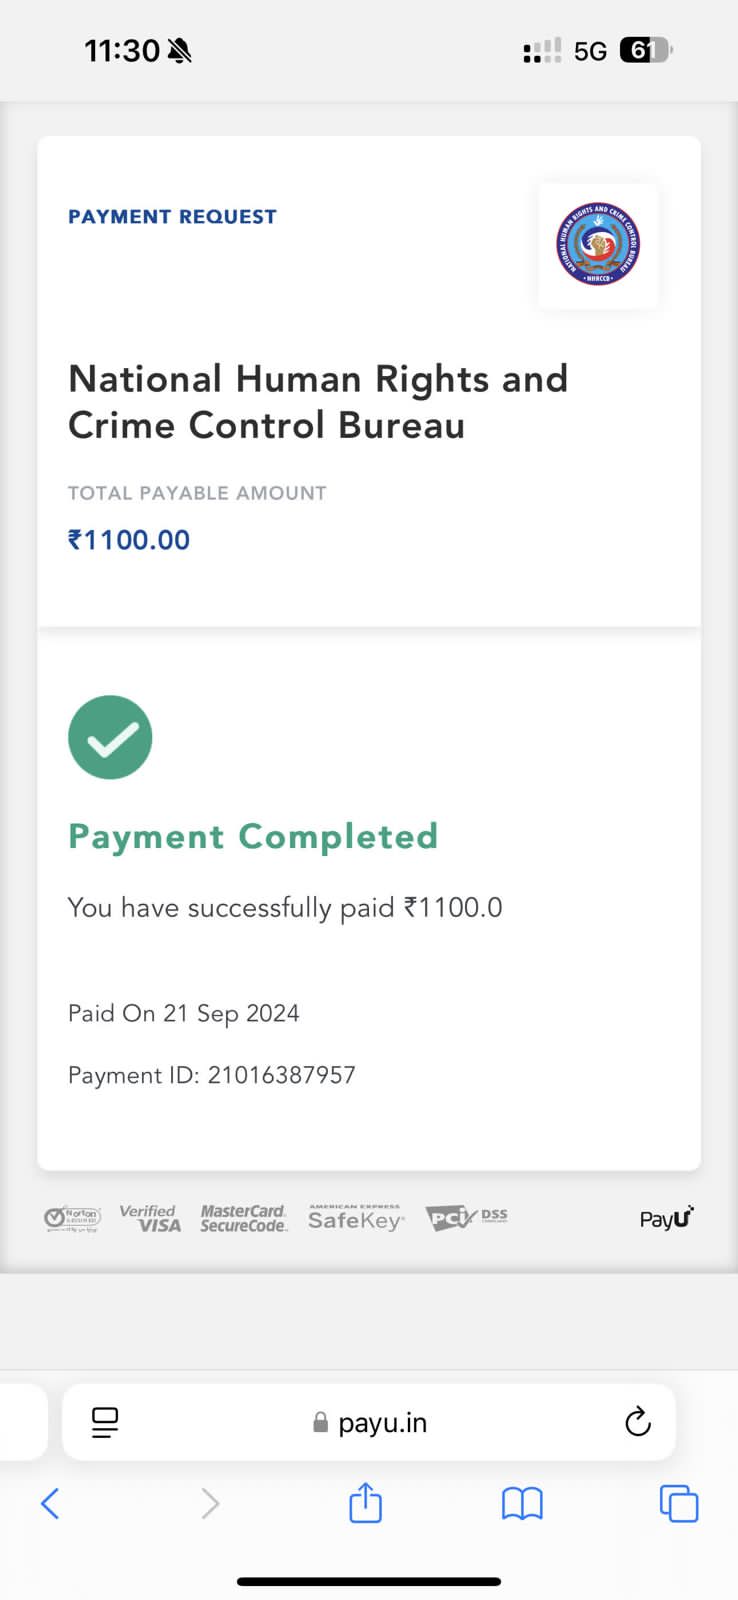Tap the Payment Completed heading
The image size is (738, 1600).
pos(253,836)
